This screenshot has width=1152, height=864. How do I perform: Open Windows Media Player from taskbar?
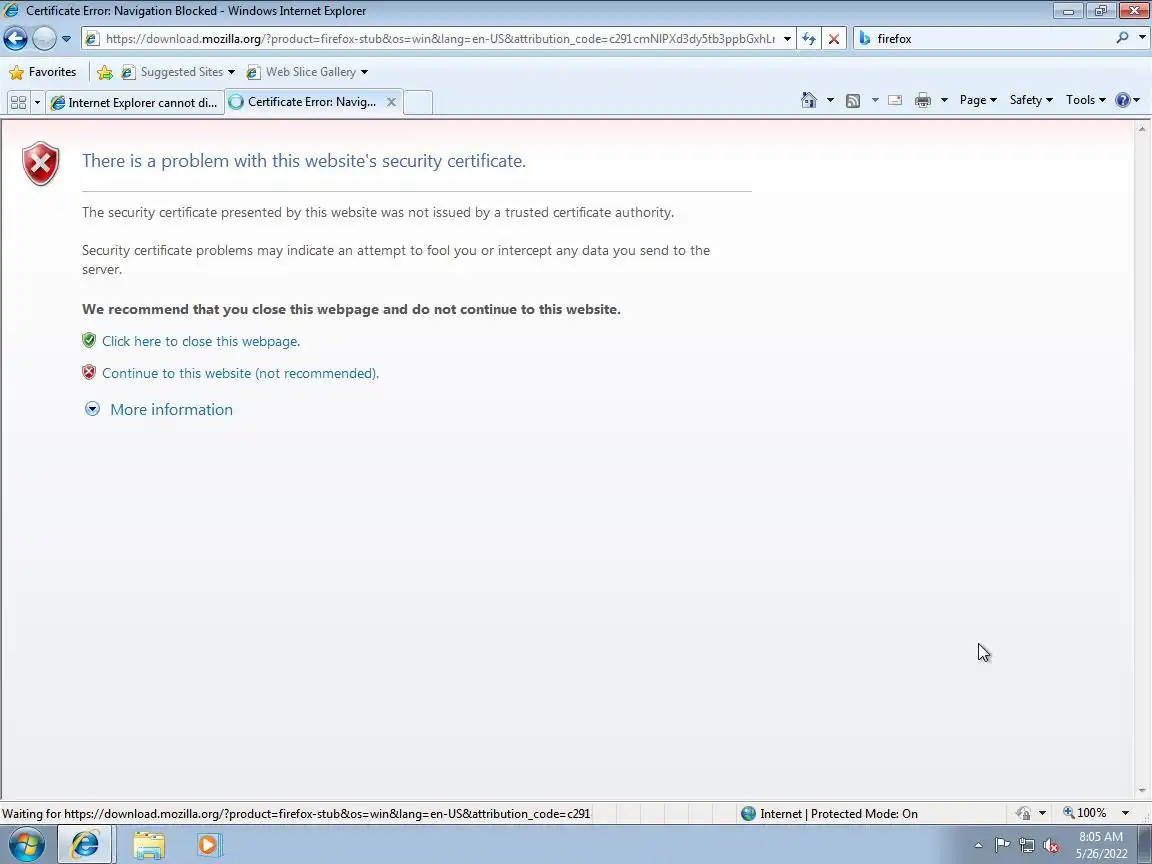click(x=208, y=845)
